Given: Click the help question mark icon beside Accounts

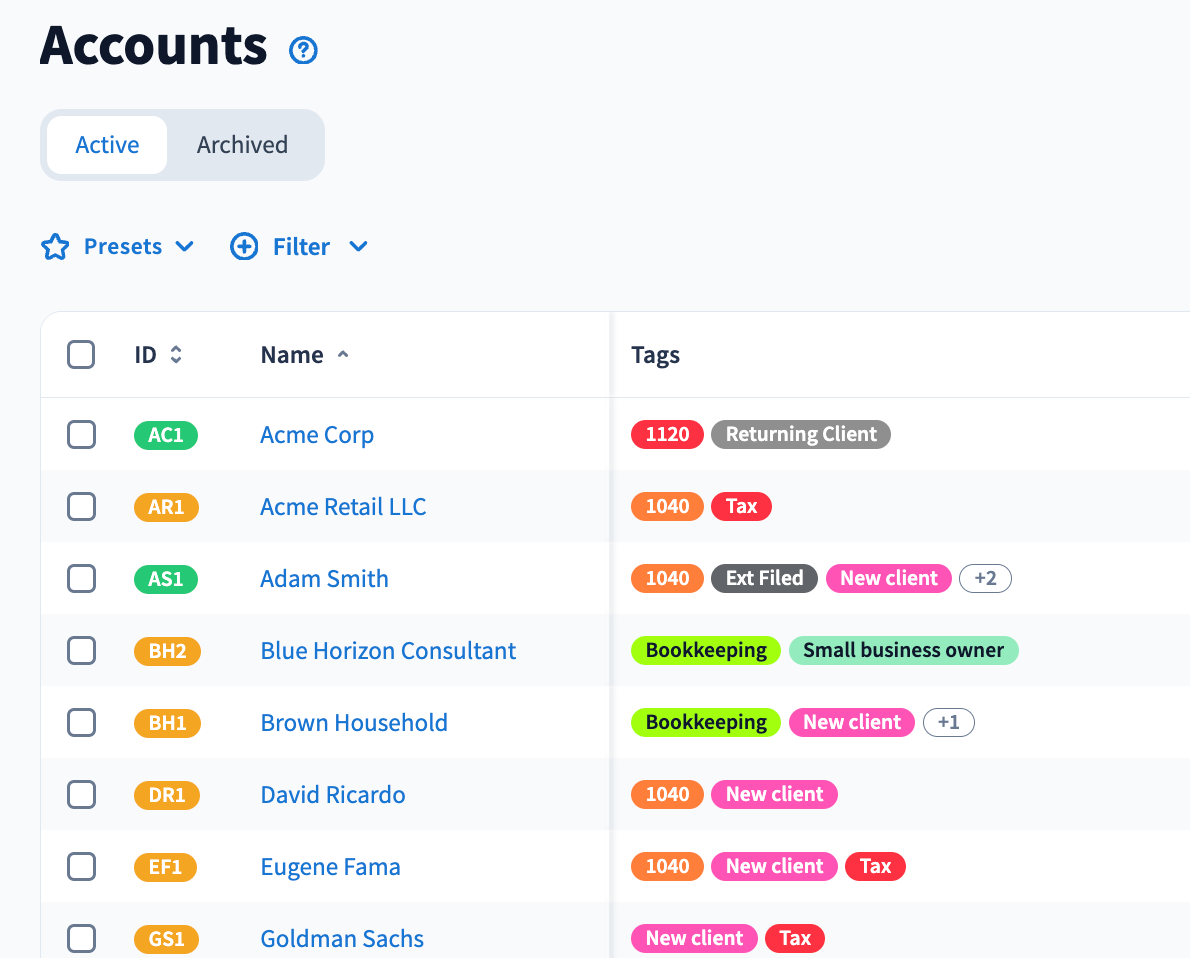Looking at the screenshot, I should (303, 50).
